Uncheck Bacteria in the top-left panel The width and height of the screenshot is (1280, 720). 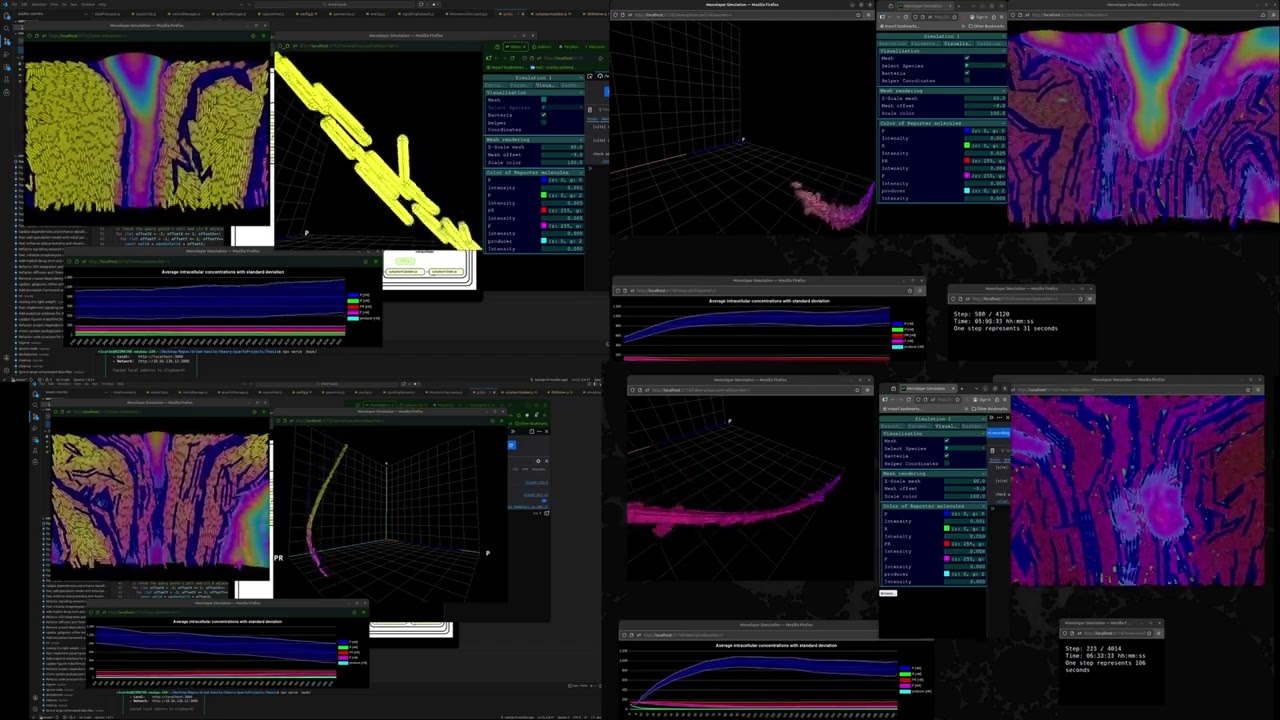tap(544, 115)
